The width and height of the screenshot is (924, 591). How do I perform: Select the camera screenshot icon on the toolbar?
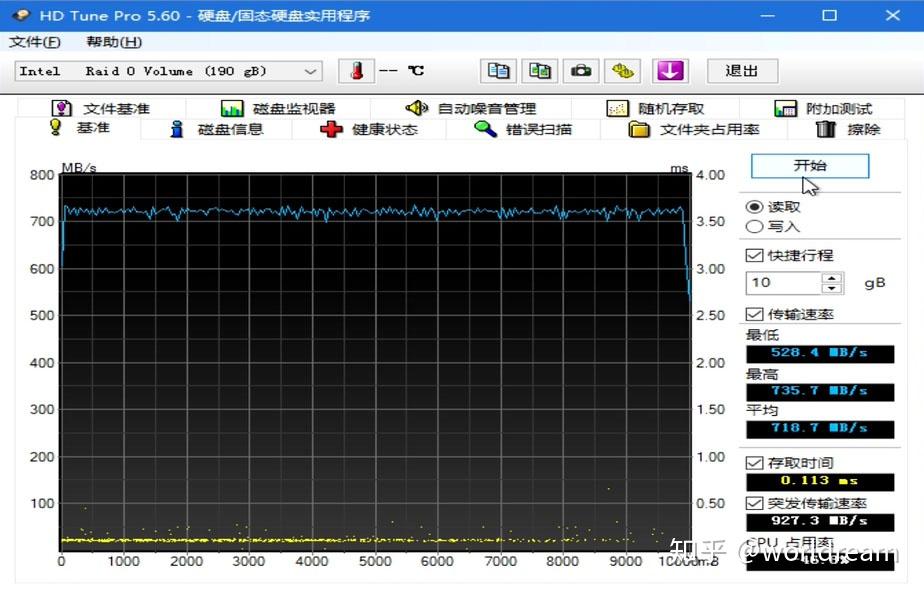point(580,71)
